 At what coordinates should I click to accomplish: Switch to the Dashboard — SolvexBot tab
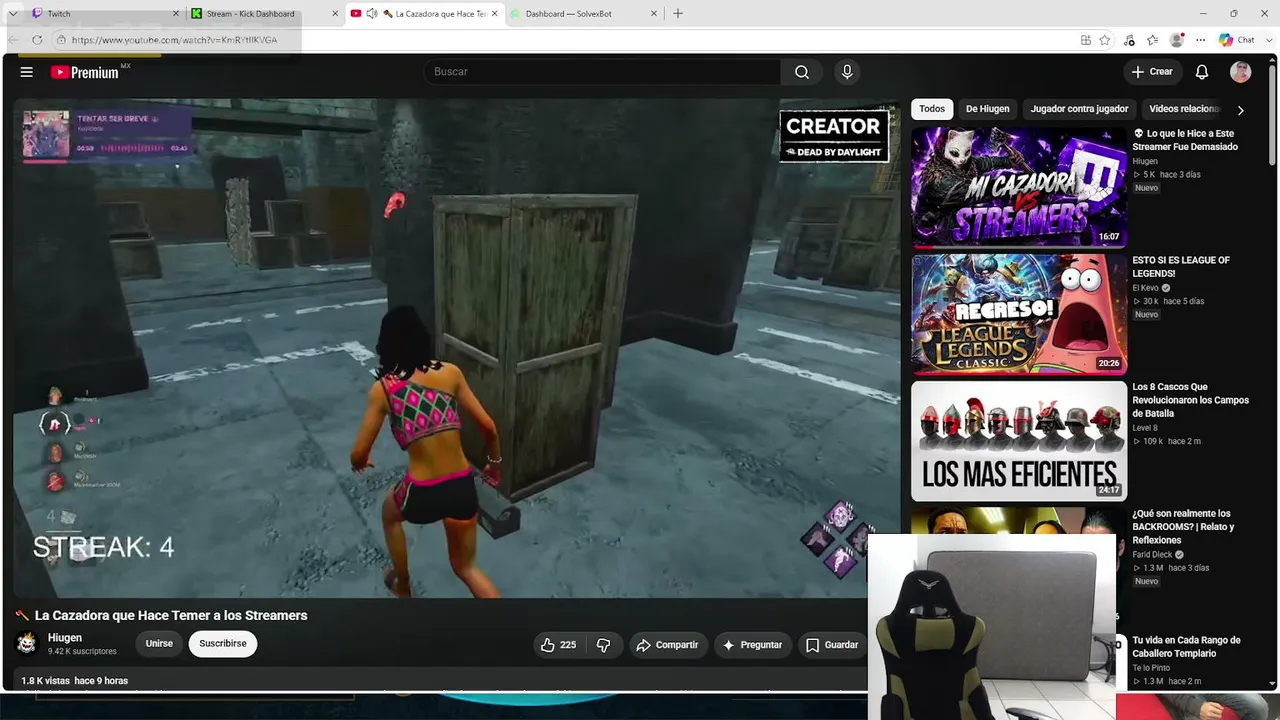pyautogui.click(x=584, y=14)
